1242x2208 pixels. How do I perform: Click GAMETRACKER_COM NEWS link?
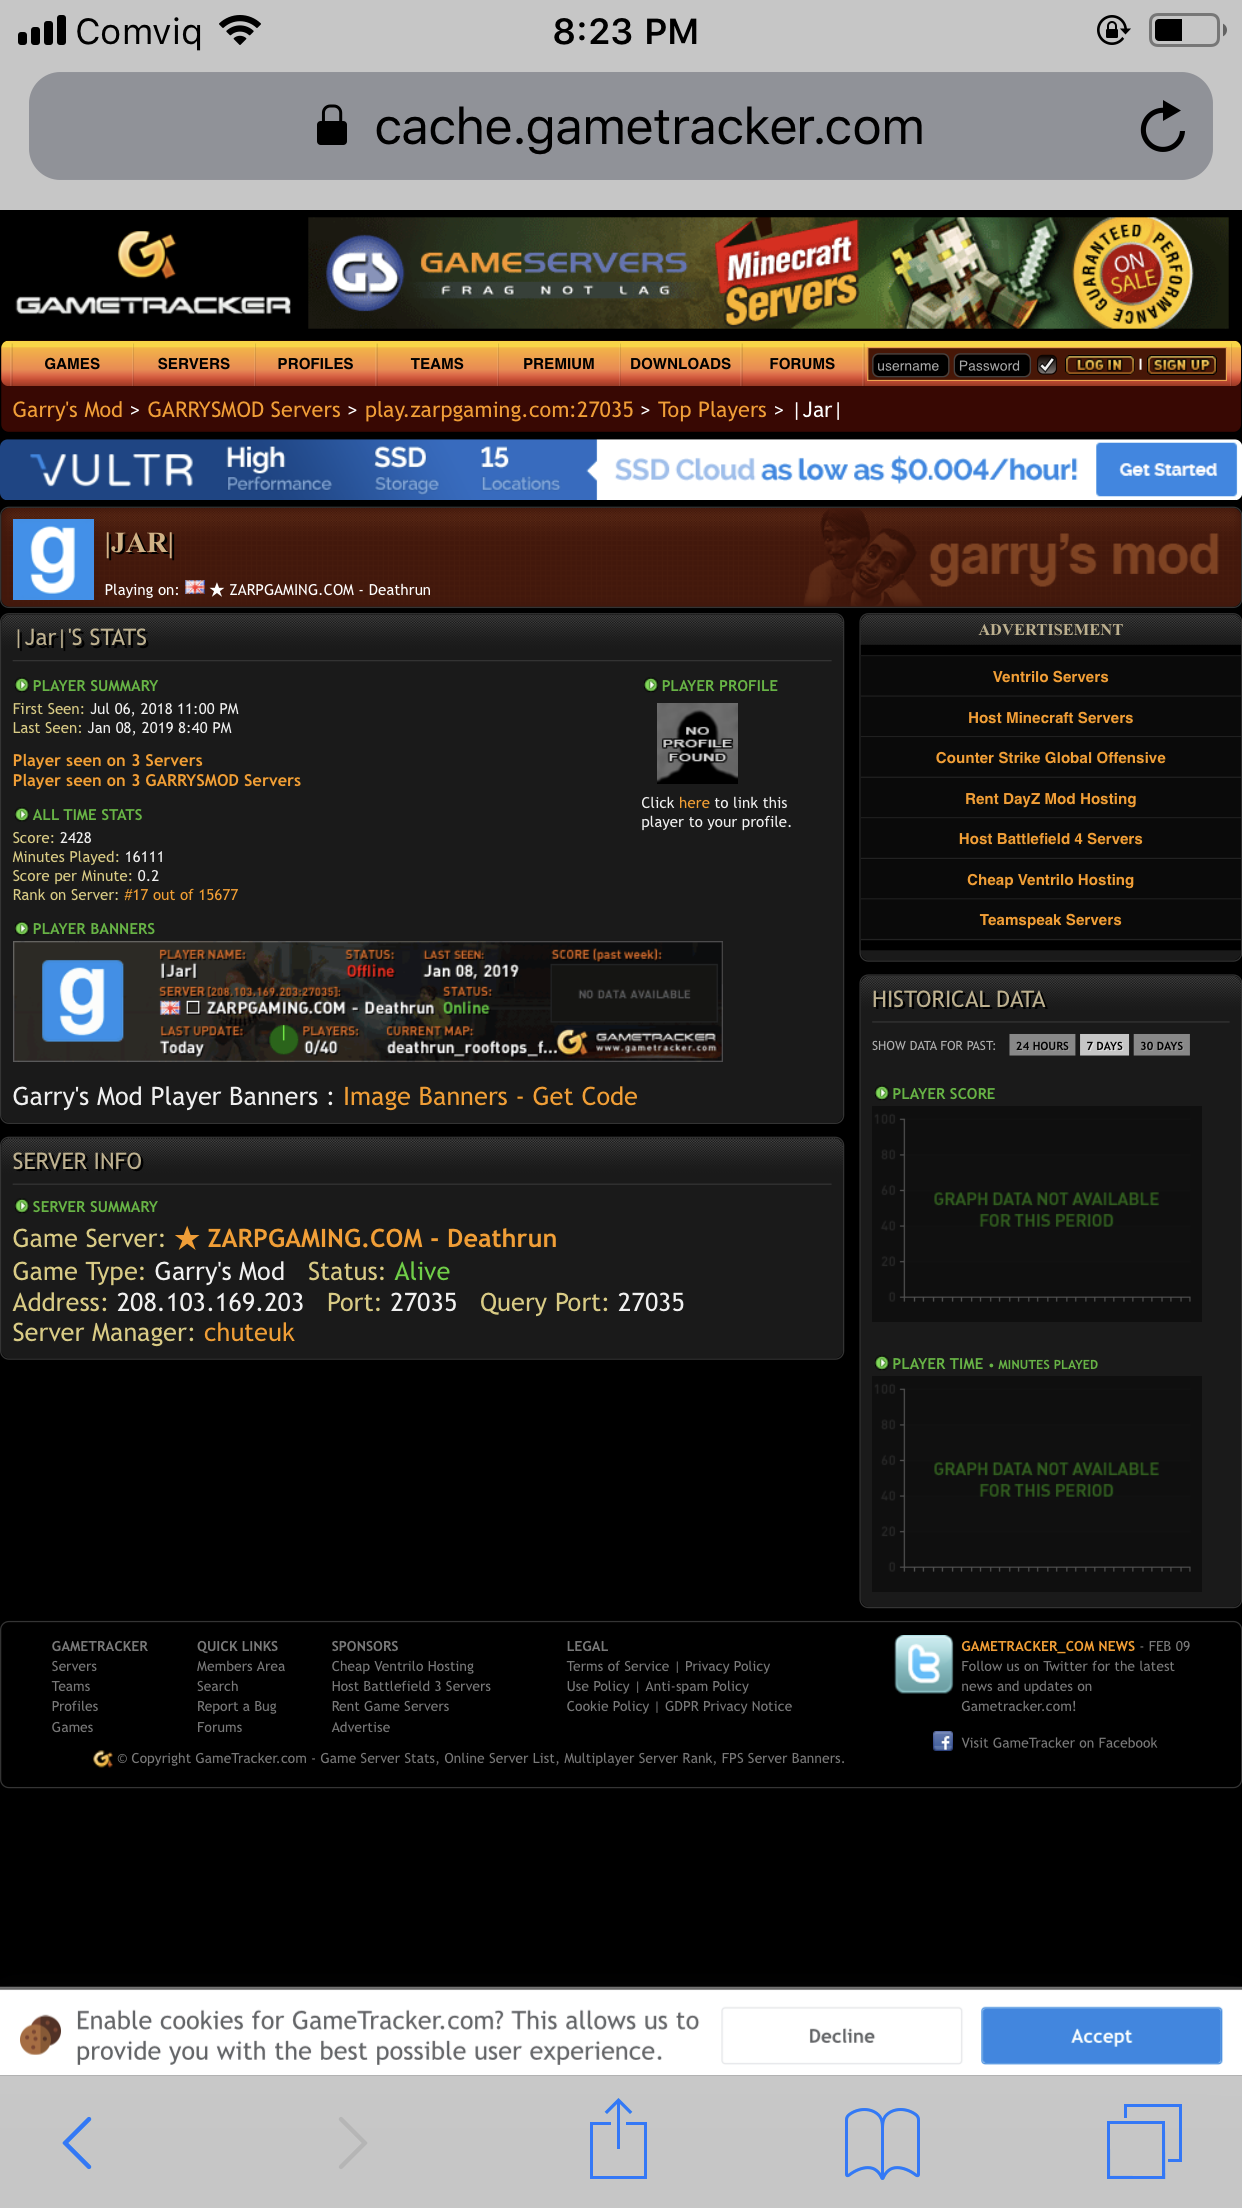1048,1646
